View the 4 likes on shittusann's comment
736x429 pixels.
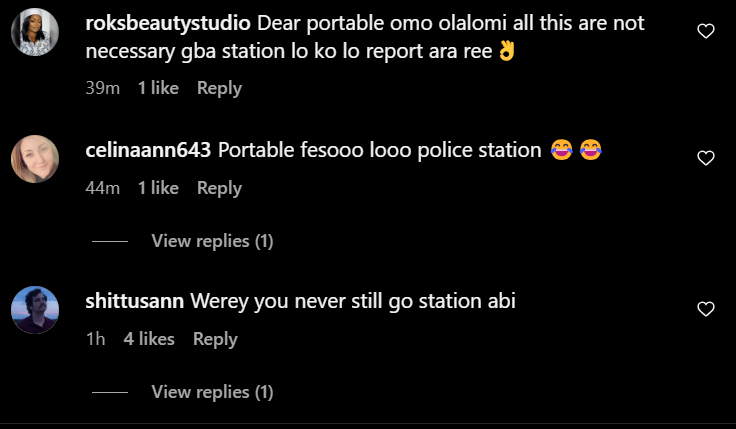click(x=149, y=339)
